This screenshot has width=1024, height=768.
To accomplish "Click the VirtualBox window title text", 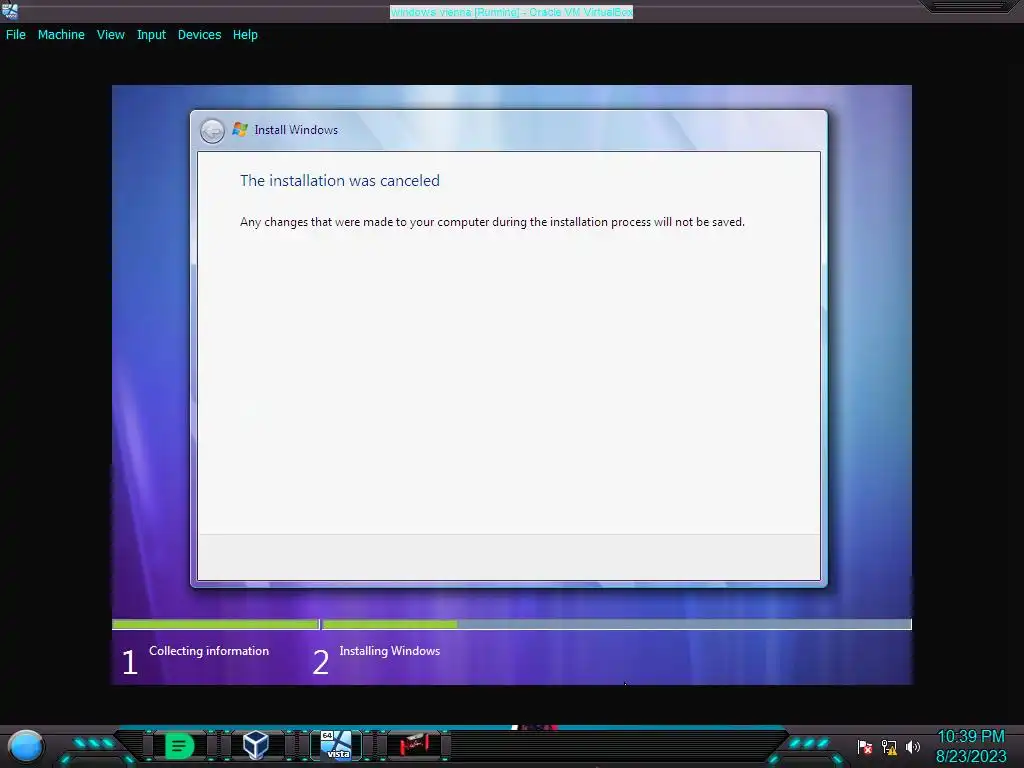I will click(511, 12).
